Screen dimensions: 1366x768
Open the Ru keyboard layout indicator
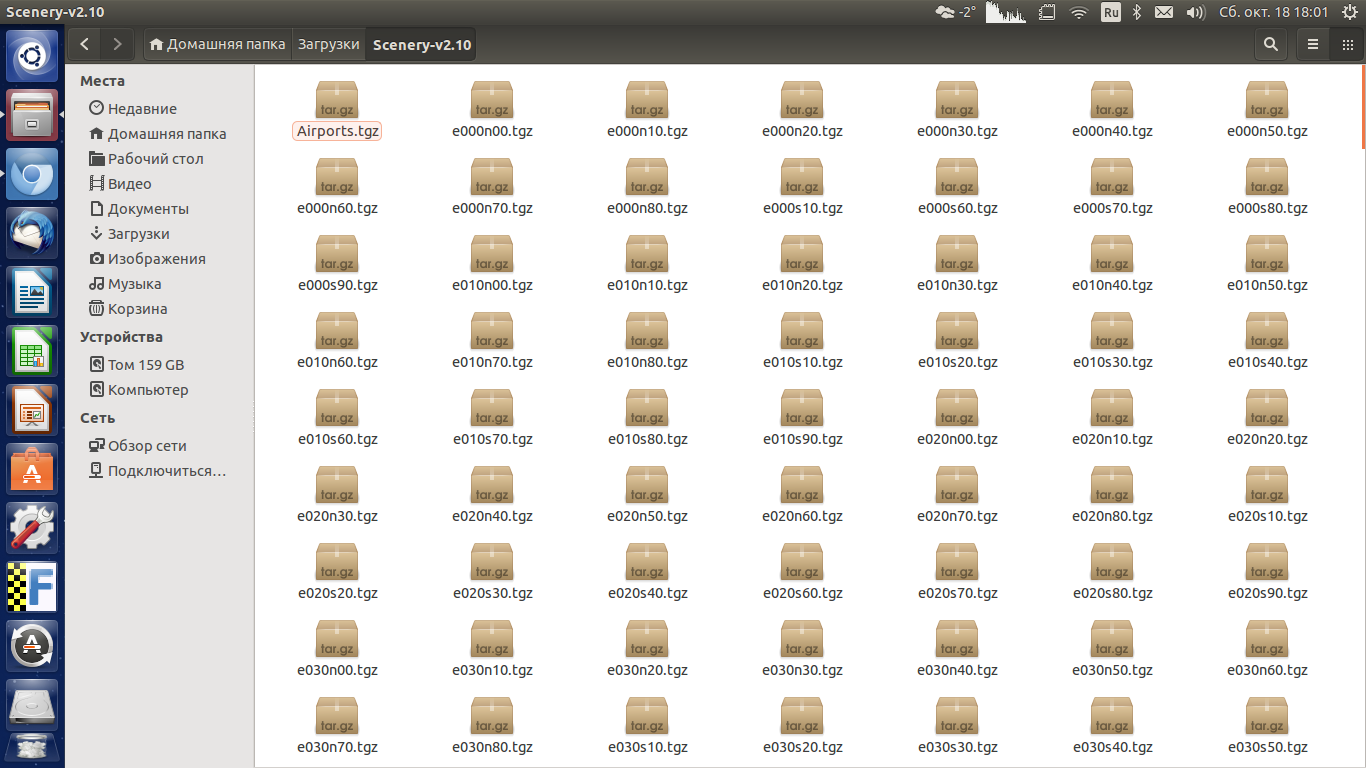(x=1110, y=12)
